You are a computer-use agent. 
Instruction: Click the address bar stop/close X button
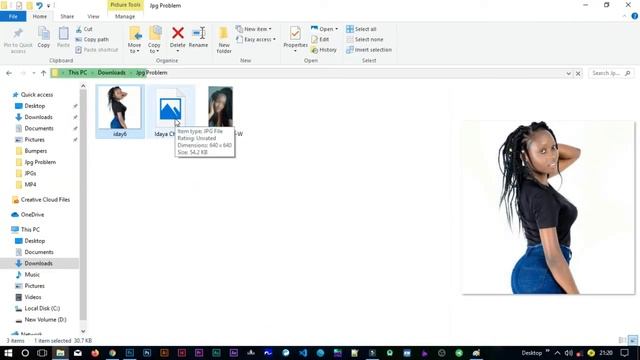(x=578, y=73)
